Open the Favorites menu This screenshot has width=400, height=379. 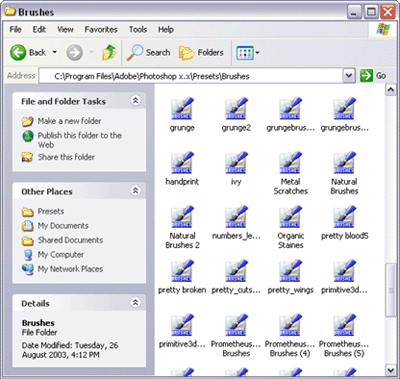tap(101, 30)
